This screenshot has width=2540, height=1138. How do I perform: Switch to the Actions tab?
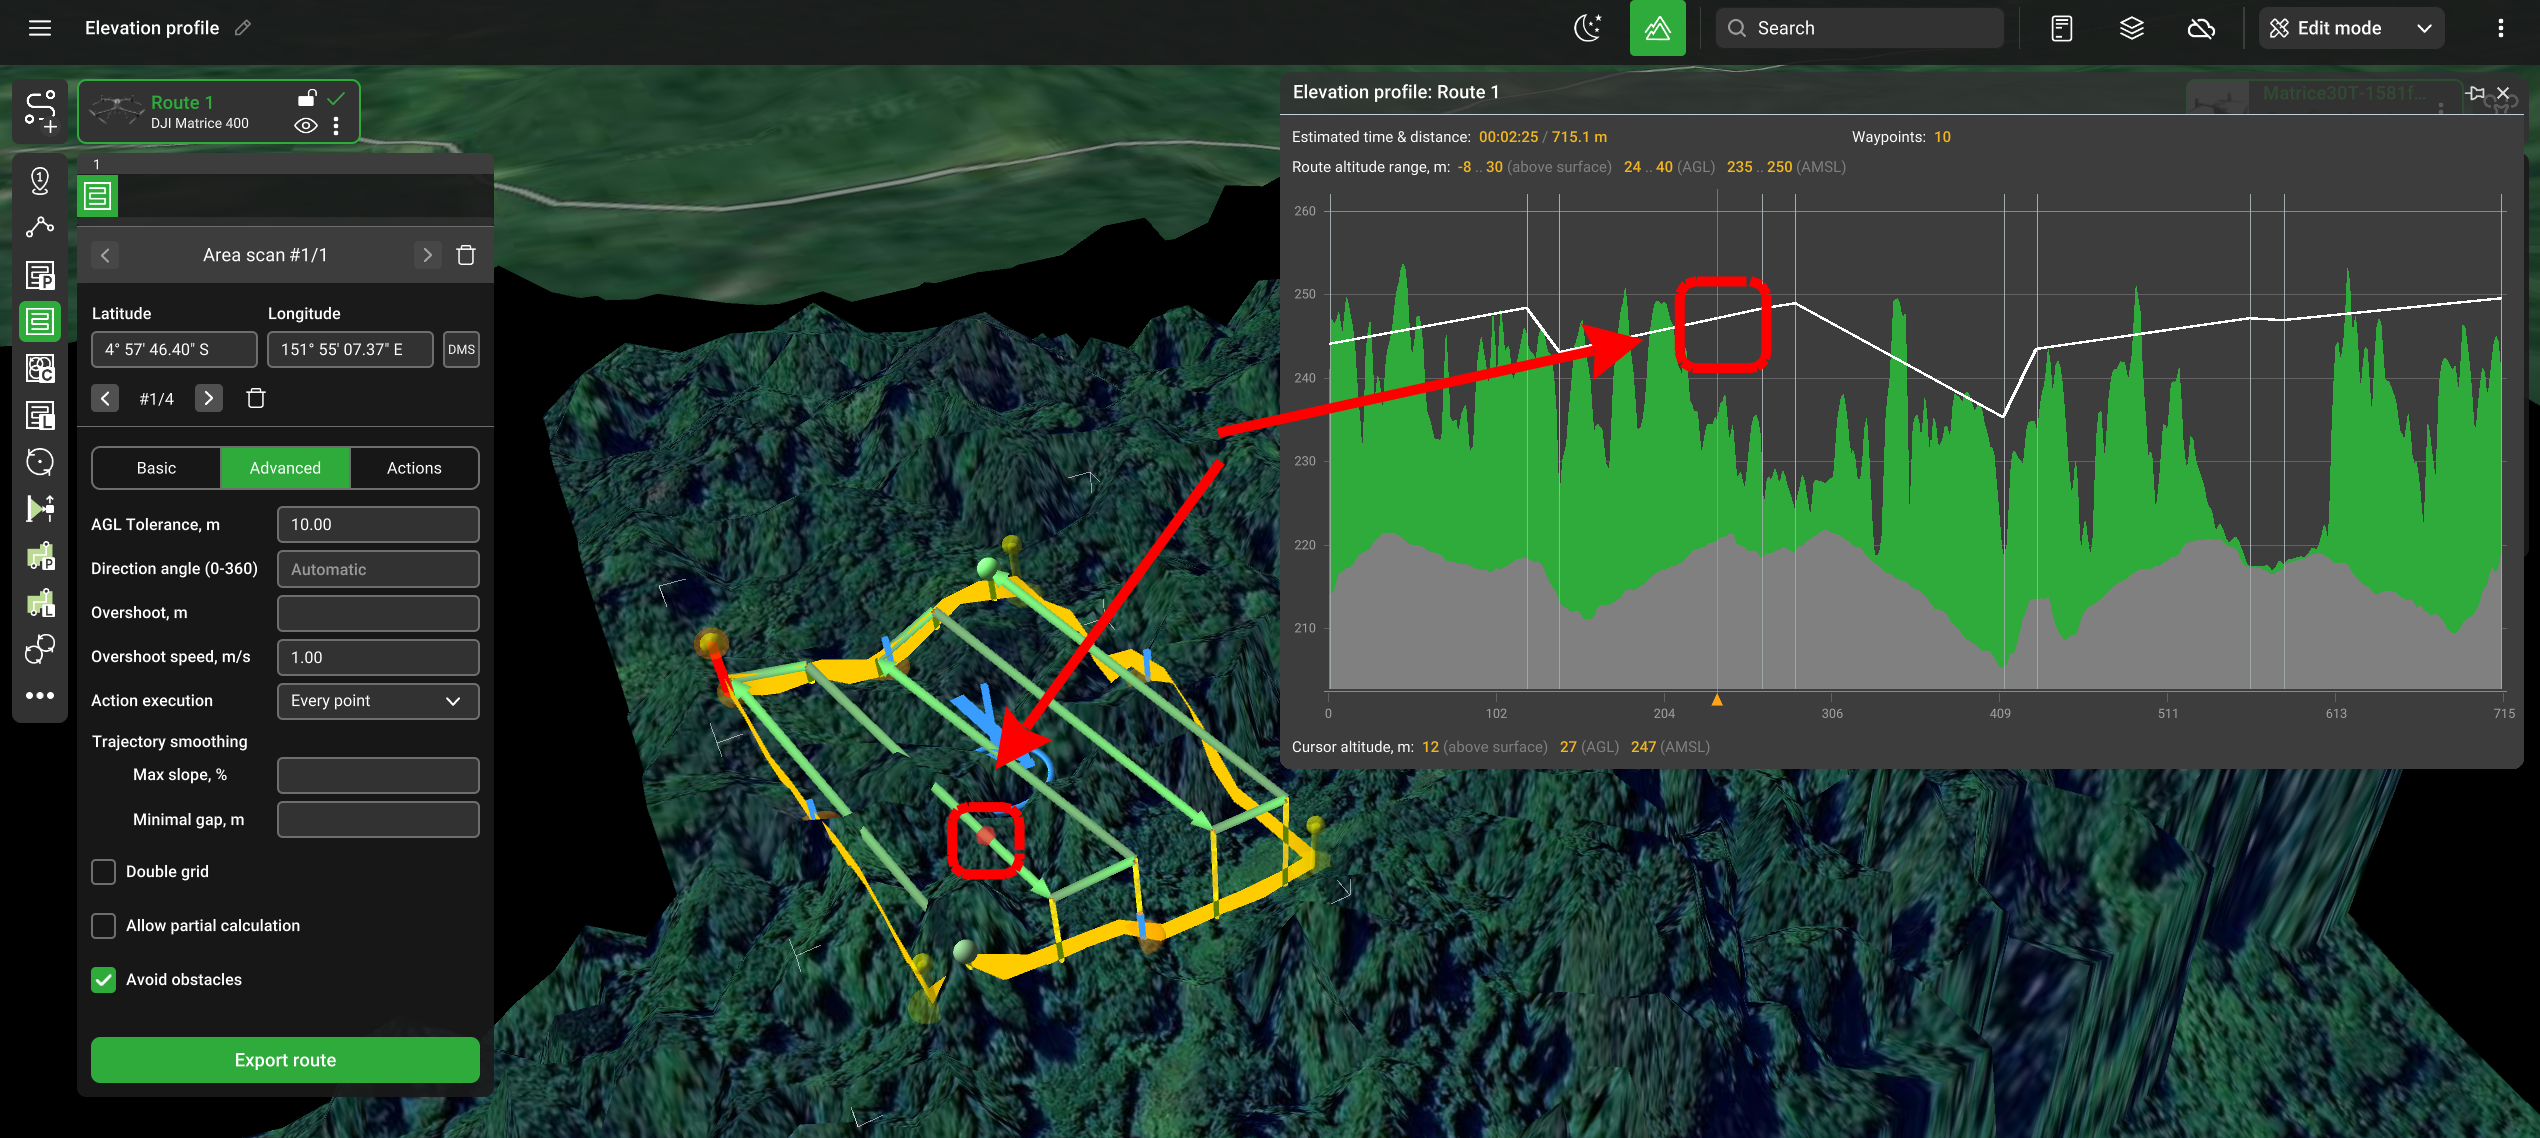pyautogui.click(x=414, y=468)
